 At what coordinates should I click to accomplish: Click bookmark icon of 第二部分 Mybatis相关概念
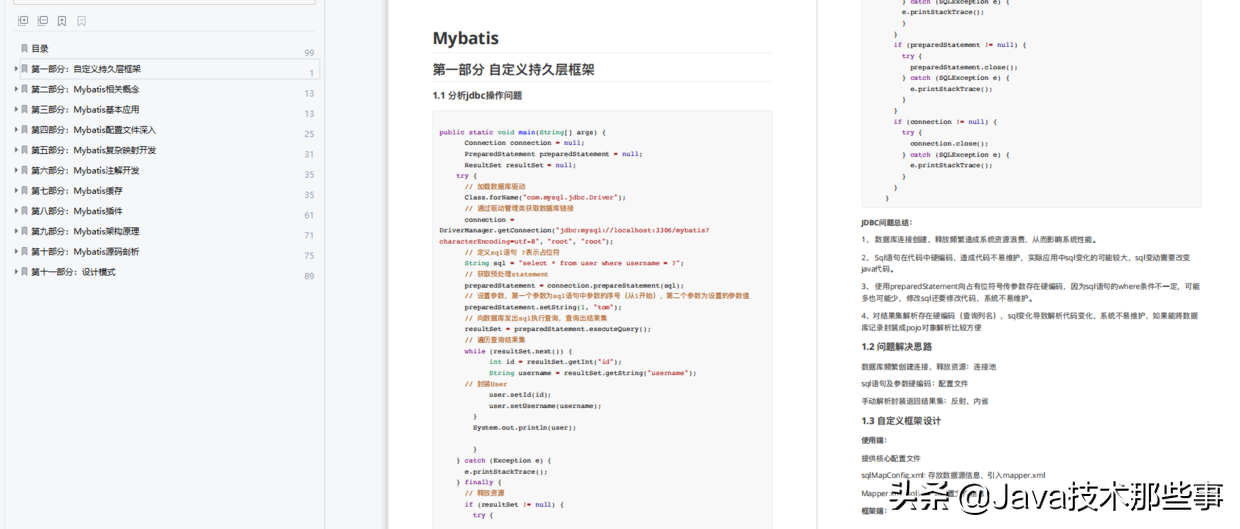pyautogui.click(x=24, y=89)
